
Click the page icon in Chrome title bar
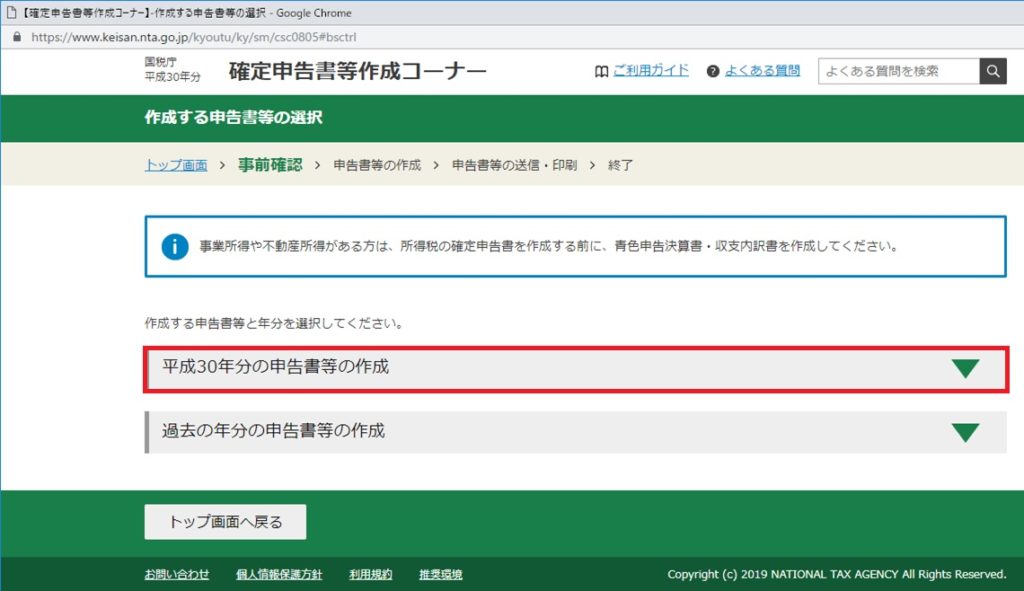(x=11, y=12)
